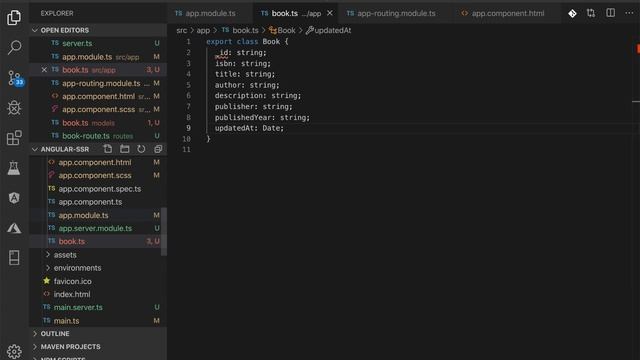The height and width of the screenshot is (360, 640).
Task: Open the Search view
Action: pos(14,47)
